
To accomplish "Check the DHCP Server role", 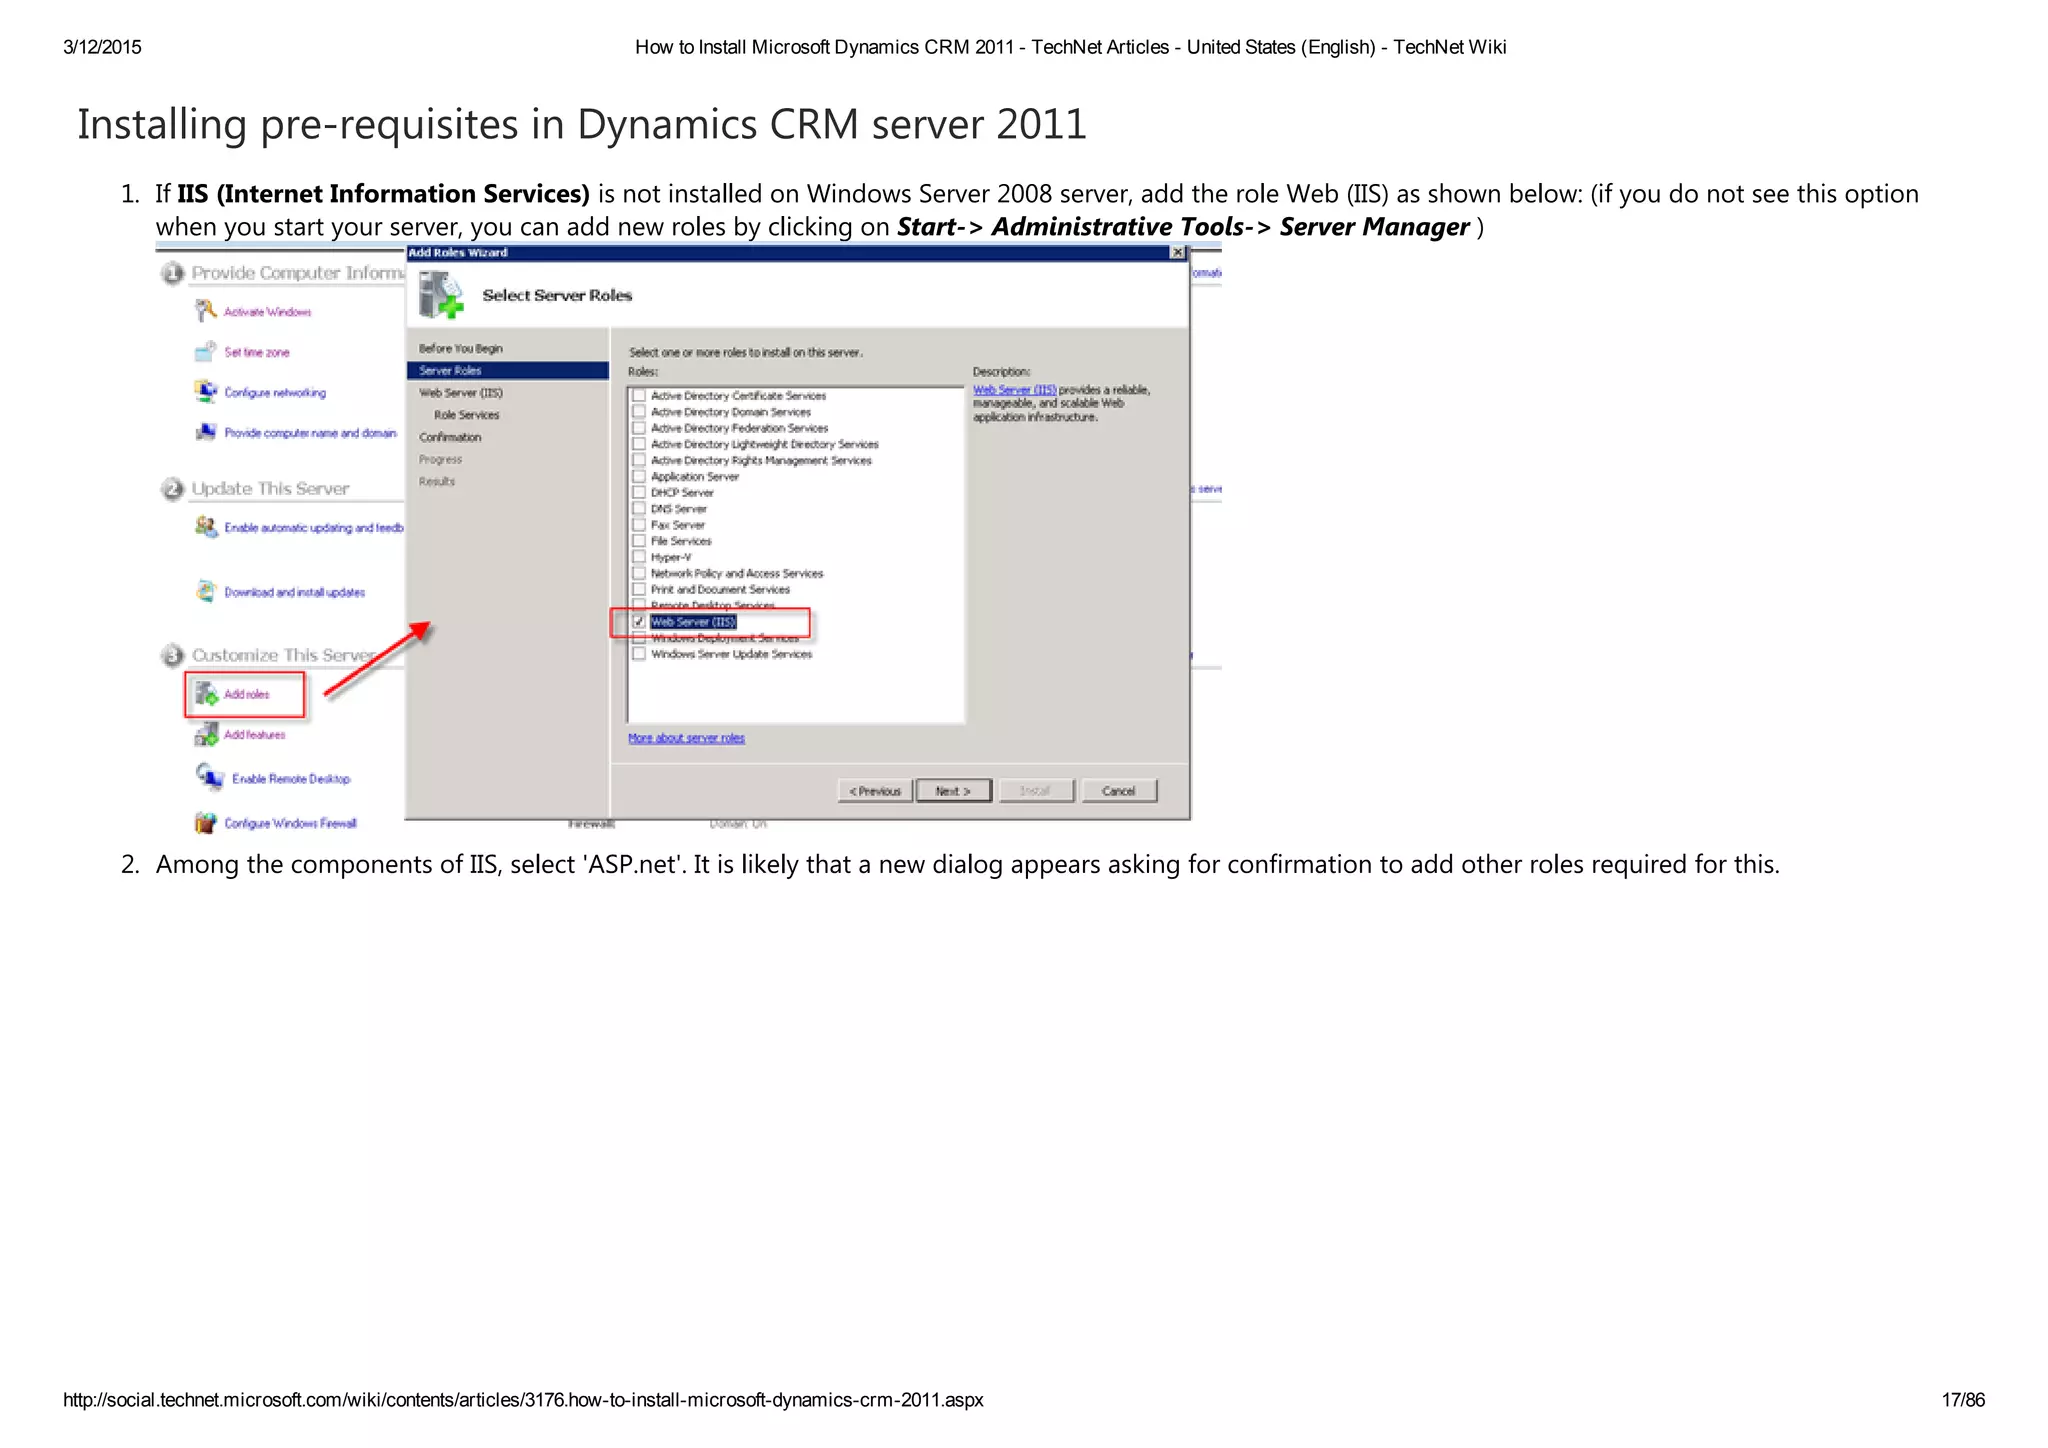I will [639, 492].
